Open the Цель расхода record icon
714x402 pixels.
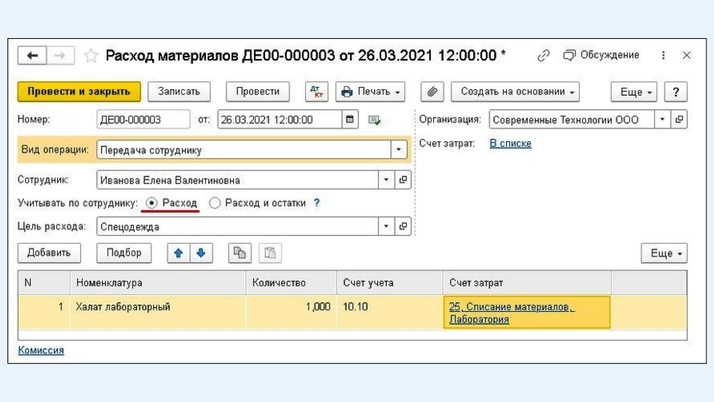coord(403,226)
